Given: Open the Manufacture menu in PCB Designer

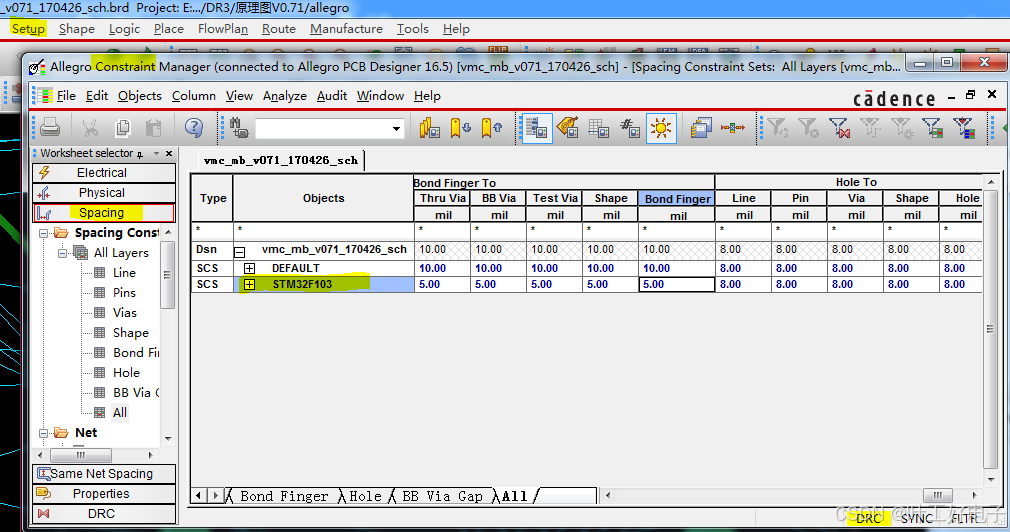Looking at the screenshot, I should pyautogui.click(x=347, y=29).
